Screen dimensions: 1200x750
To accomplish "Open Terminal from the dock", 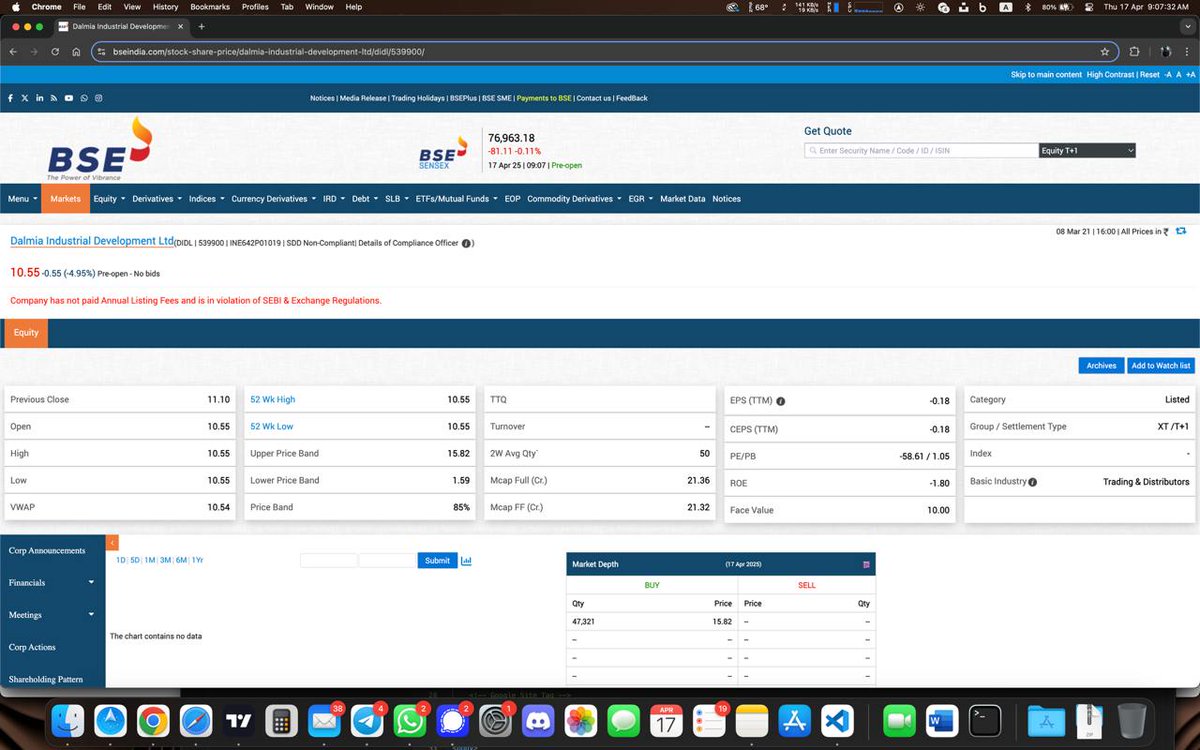I will tap(984, 720).
